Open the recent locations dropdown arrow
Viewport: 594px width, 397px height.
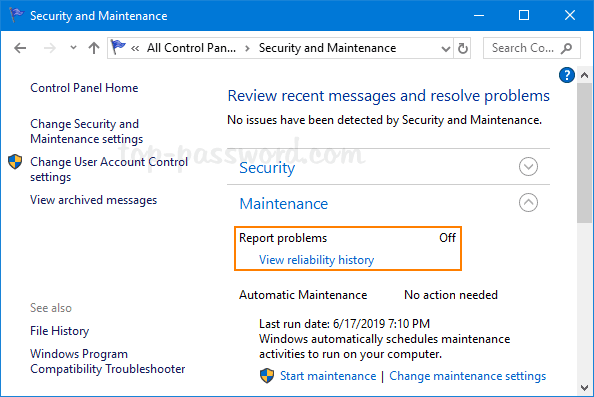73,48
